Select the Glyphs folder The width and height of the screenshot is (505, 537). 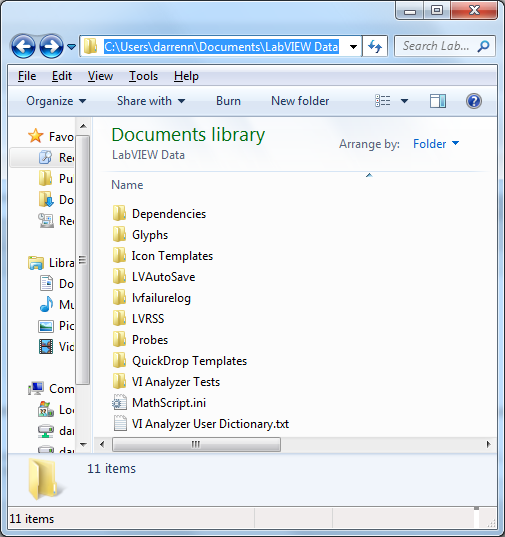point(140,235)
